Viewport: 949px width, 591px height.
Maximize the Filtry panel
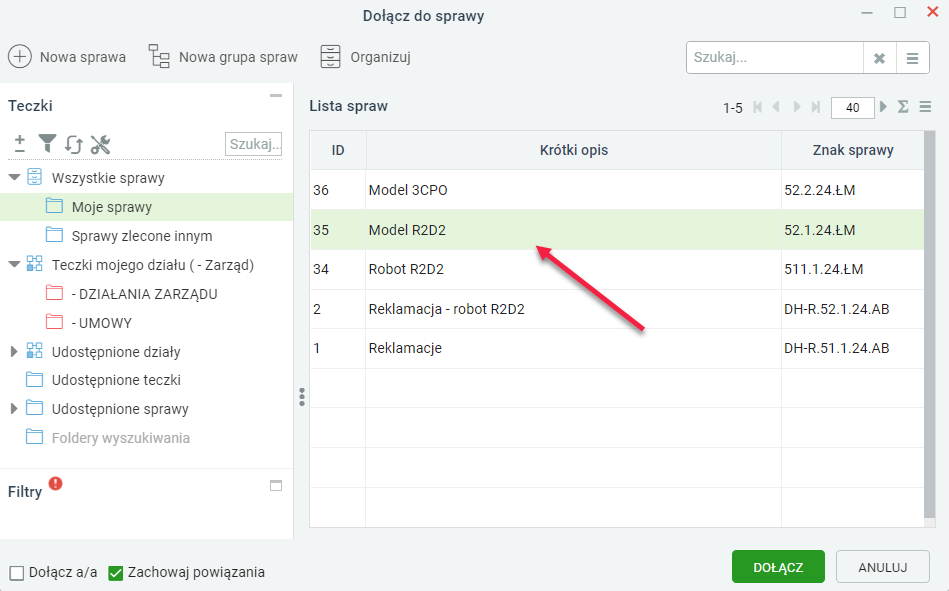point(276,486)
